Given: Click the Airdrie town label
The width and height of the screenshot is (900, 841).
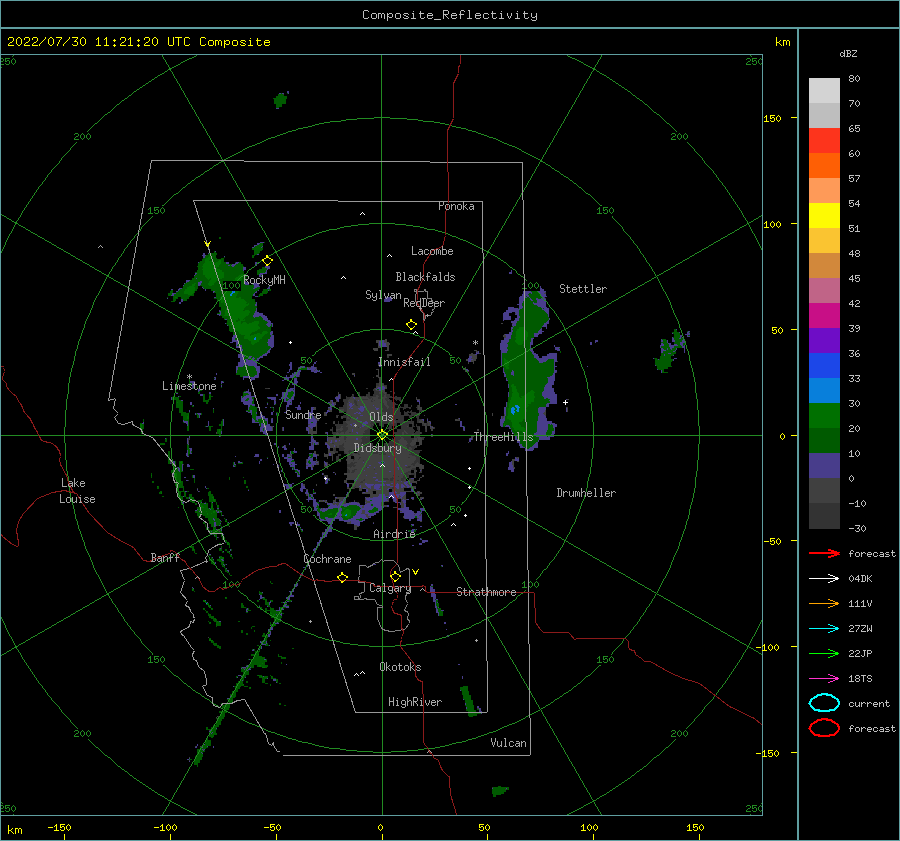Looking at the screenshot, I should coord(394,534).
